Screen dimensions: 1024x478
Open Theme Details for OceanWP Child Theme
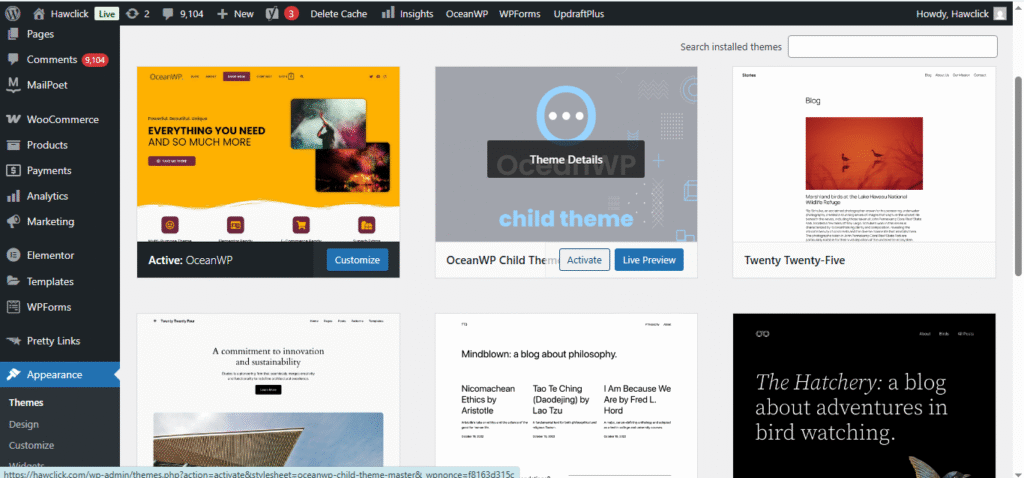(566, 159)
